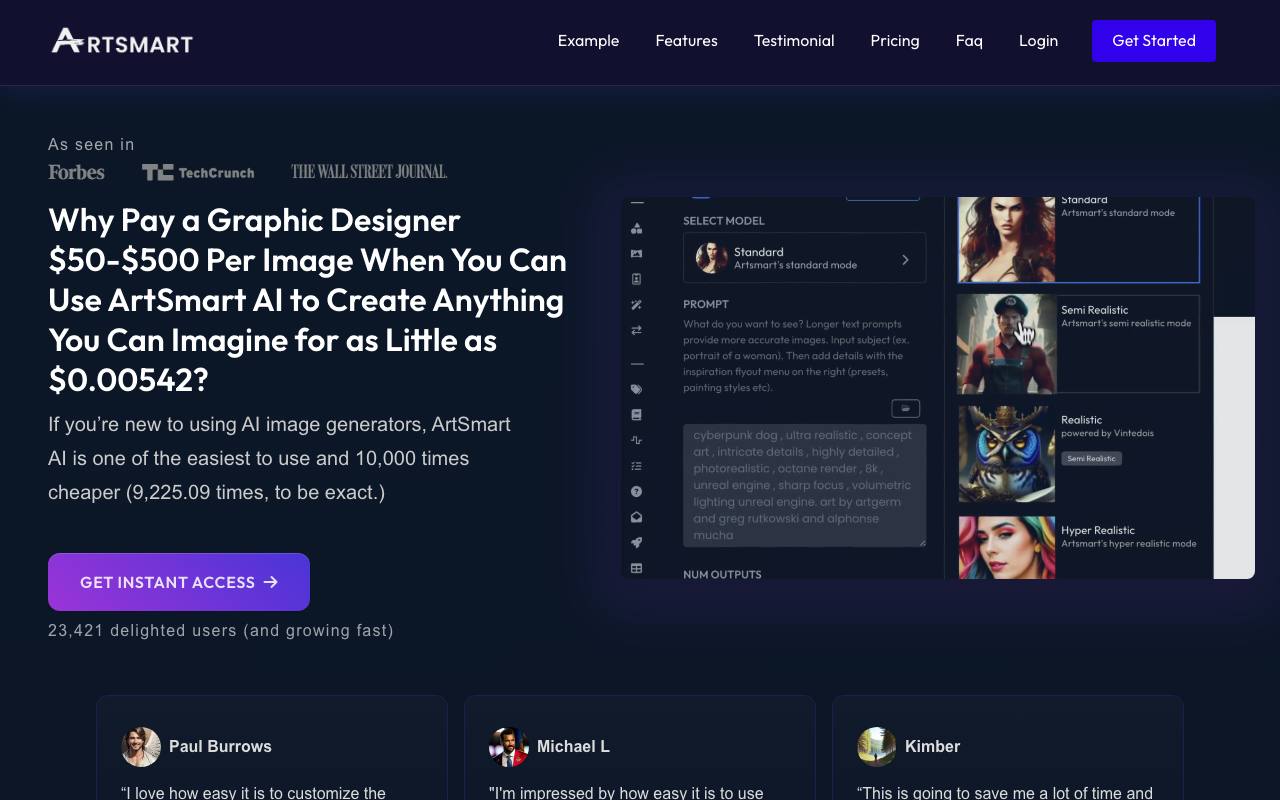This screenshot has width=1280, height=800.
Task: Click the main headline about graphic designer cost
Action: point(307,300)
